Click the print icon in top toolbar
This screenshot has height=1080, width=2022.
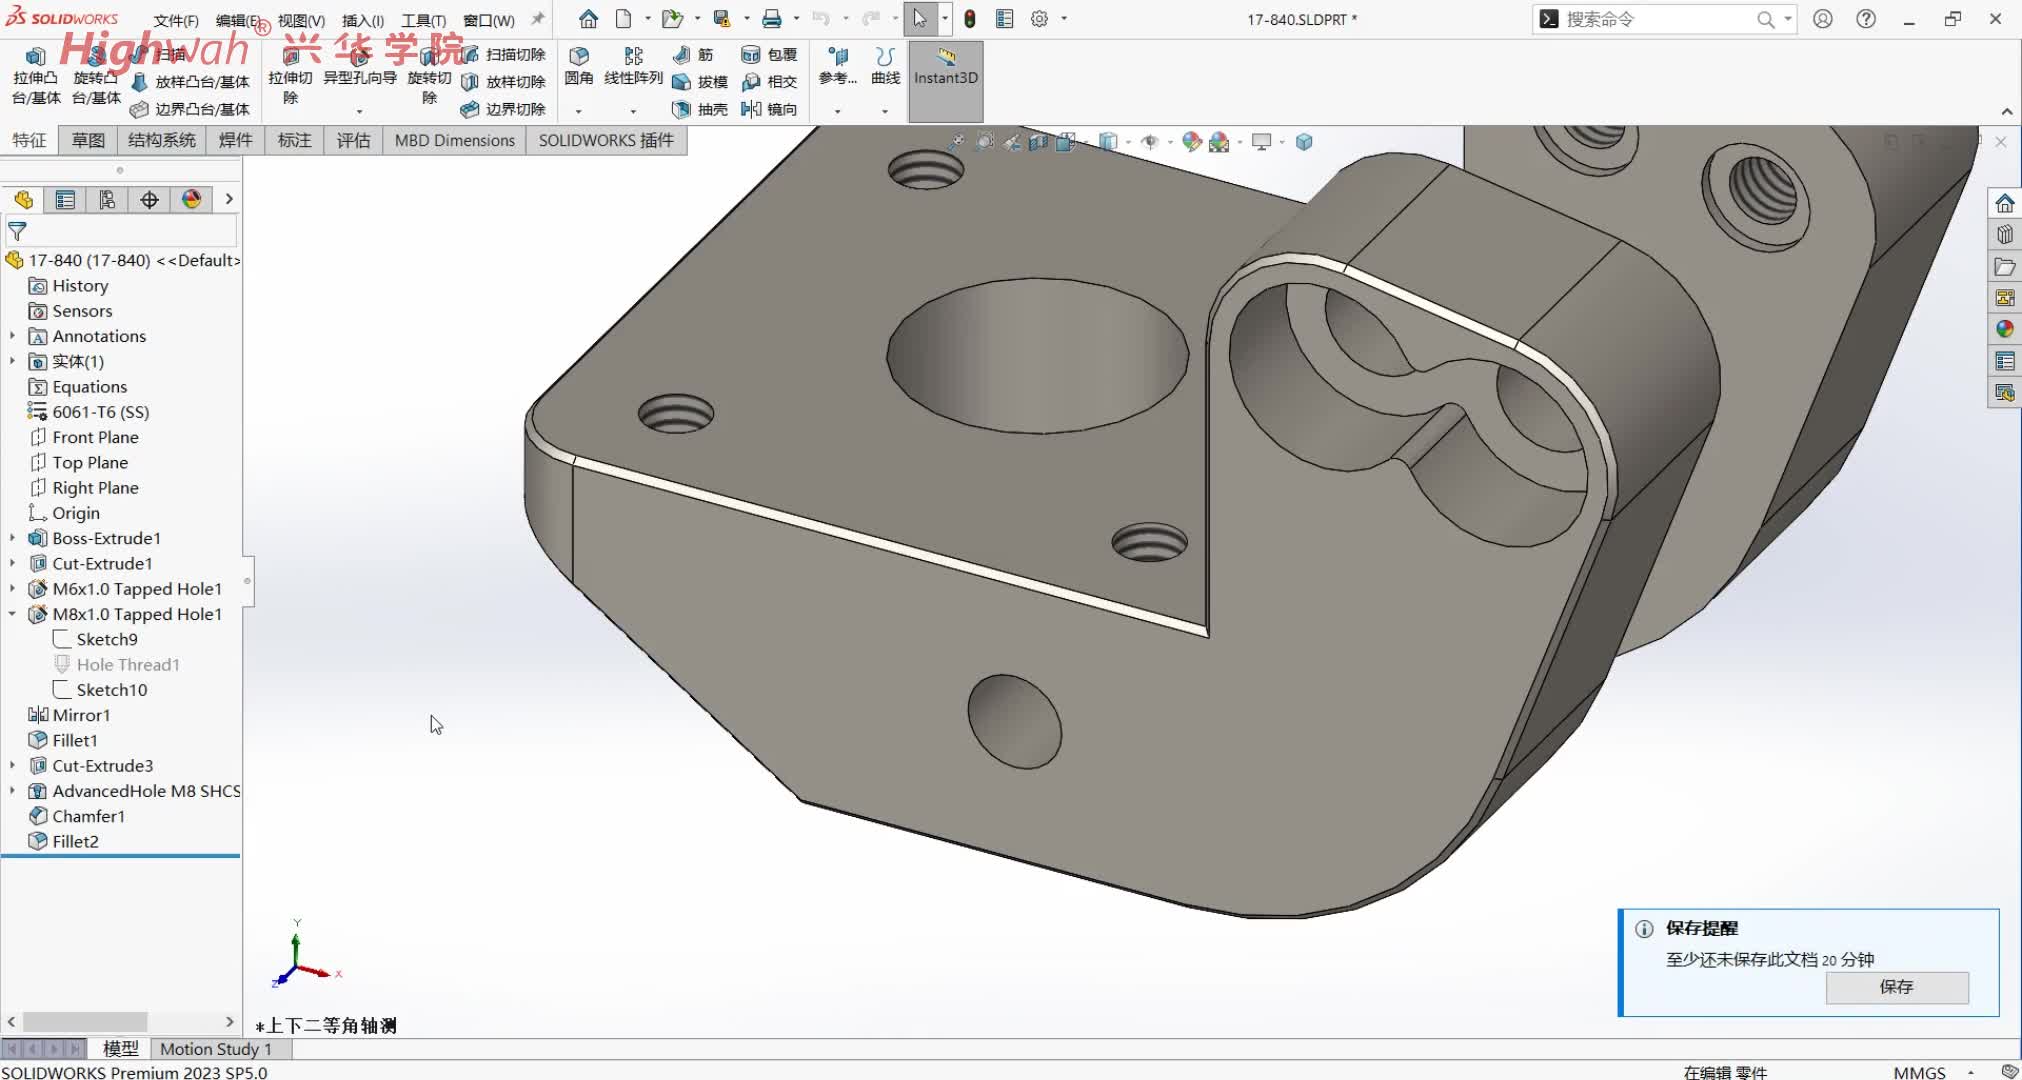tap(772, 19)
